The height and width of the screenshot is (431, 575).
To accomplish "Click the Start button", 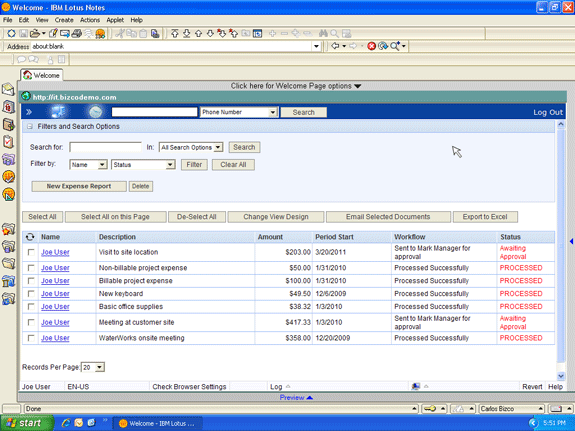I will [x=26, y=423].
